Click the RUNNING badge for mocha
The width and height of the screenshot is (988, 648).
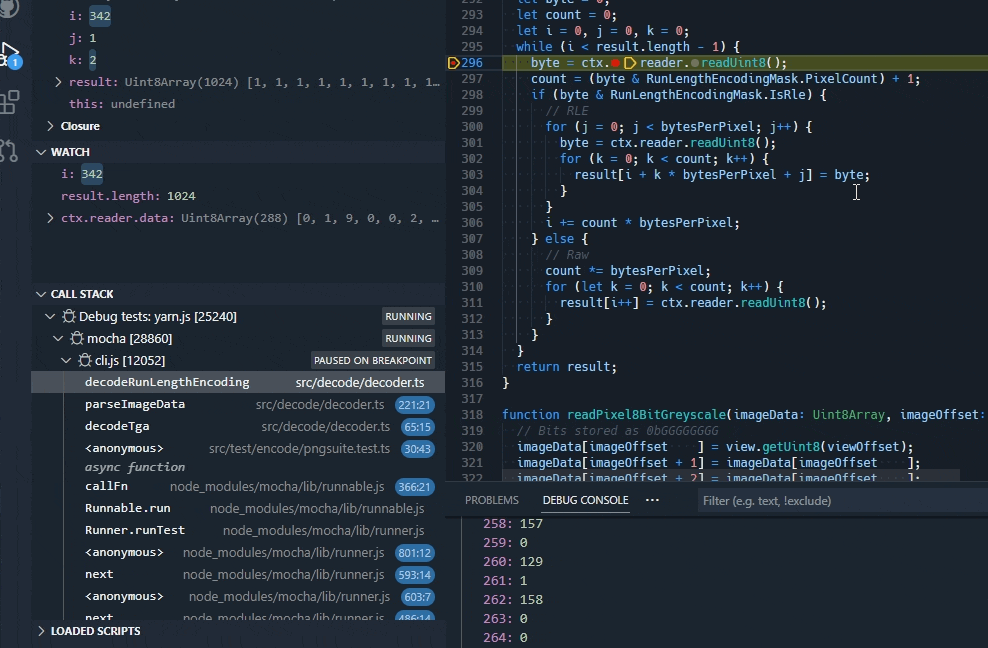pos(408,338)
